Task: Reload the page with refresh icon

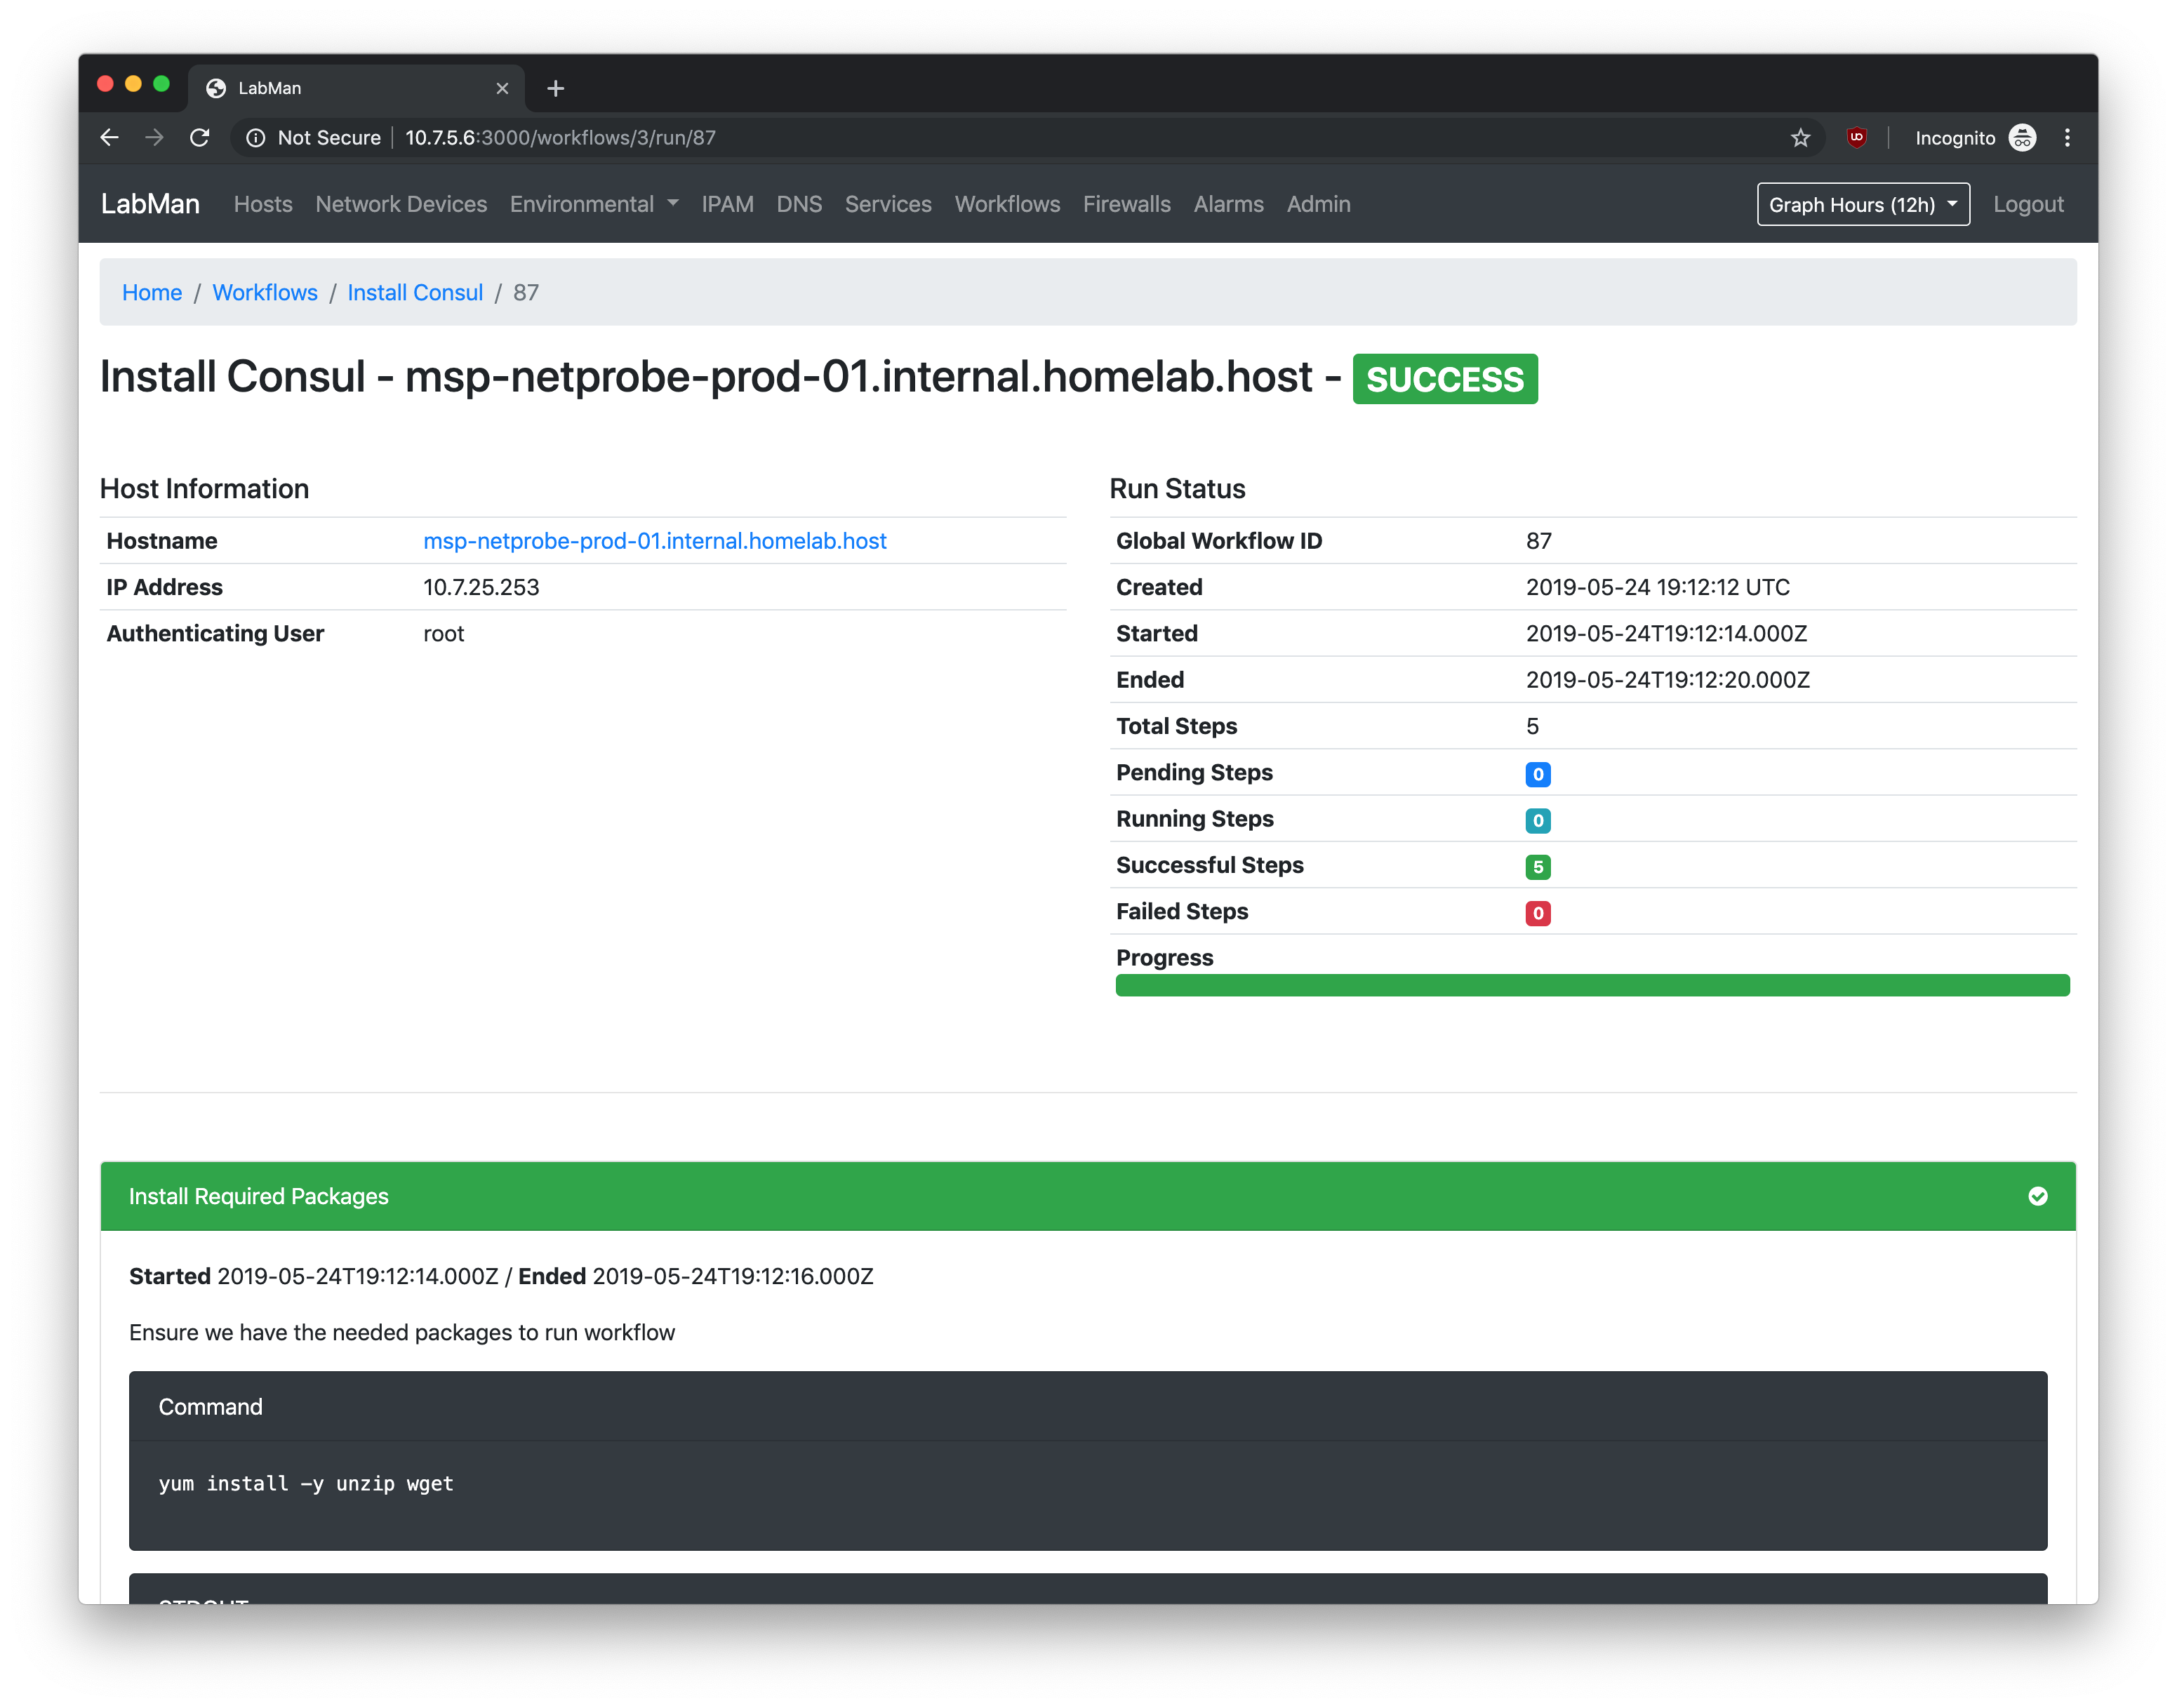Action: point(200,138)
